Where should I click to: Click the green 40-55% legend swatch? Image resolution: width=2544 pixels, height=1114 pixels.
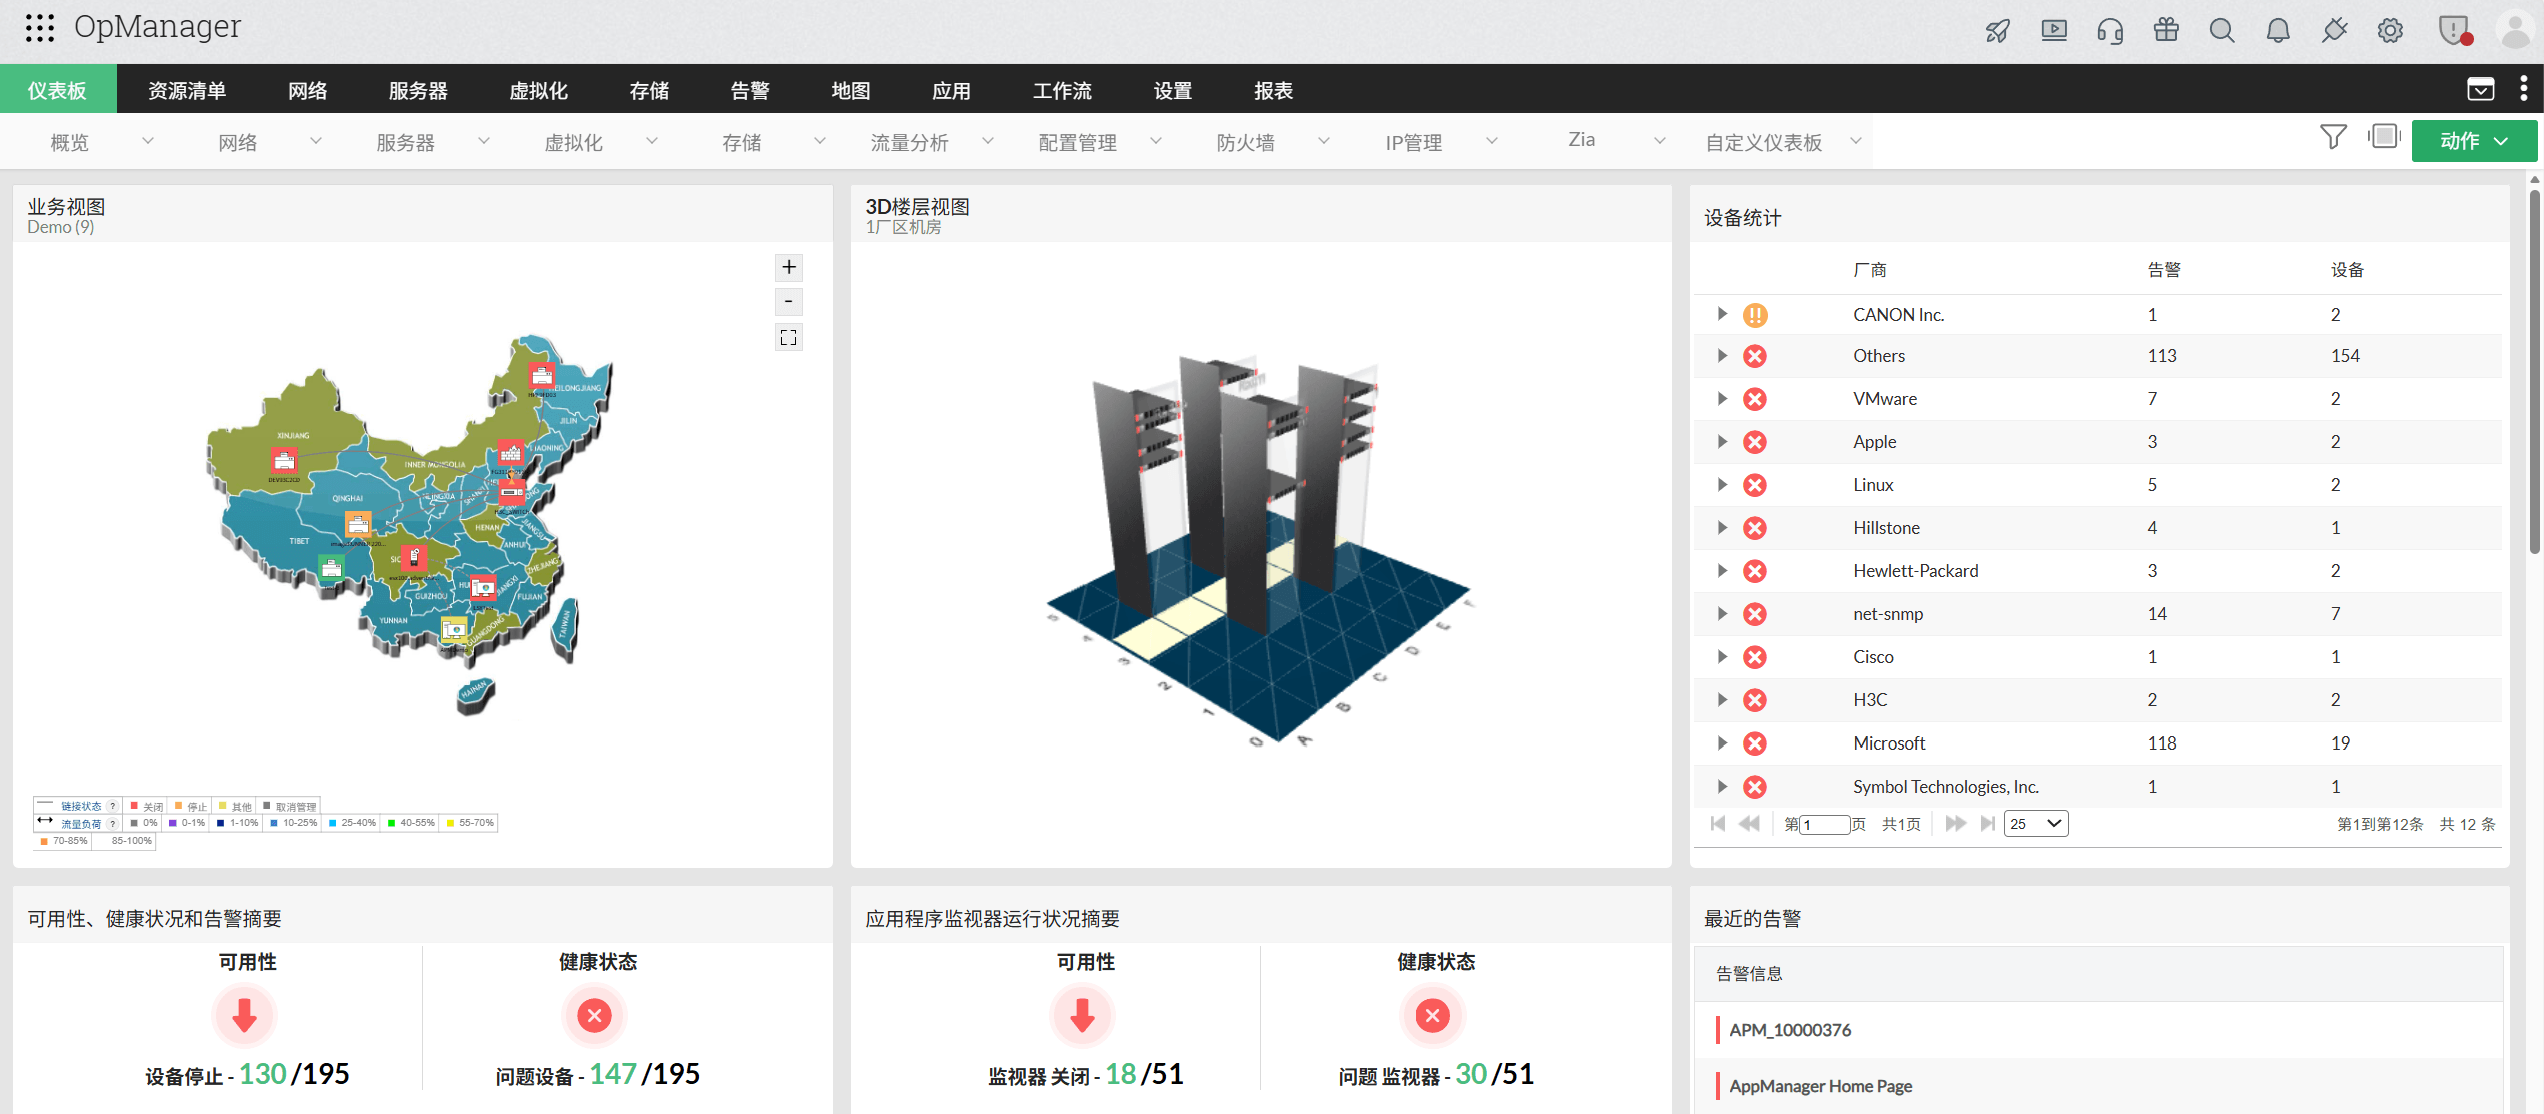(391, 823)
